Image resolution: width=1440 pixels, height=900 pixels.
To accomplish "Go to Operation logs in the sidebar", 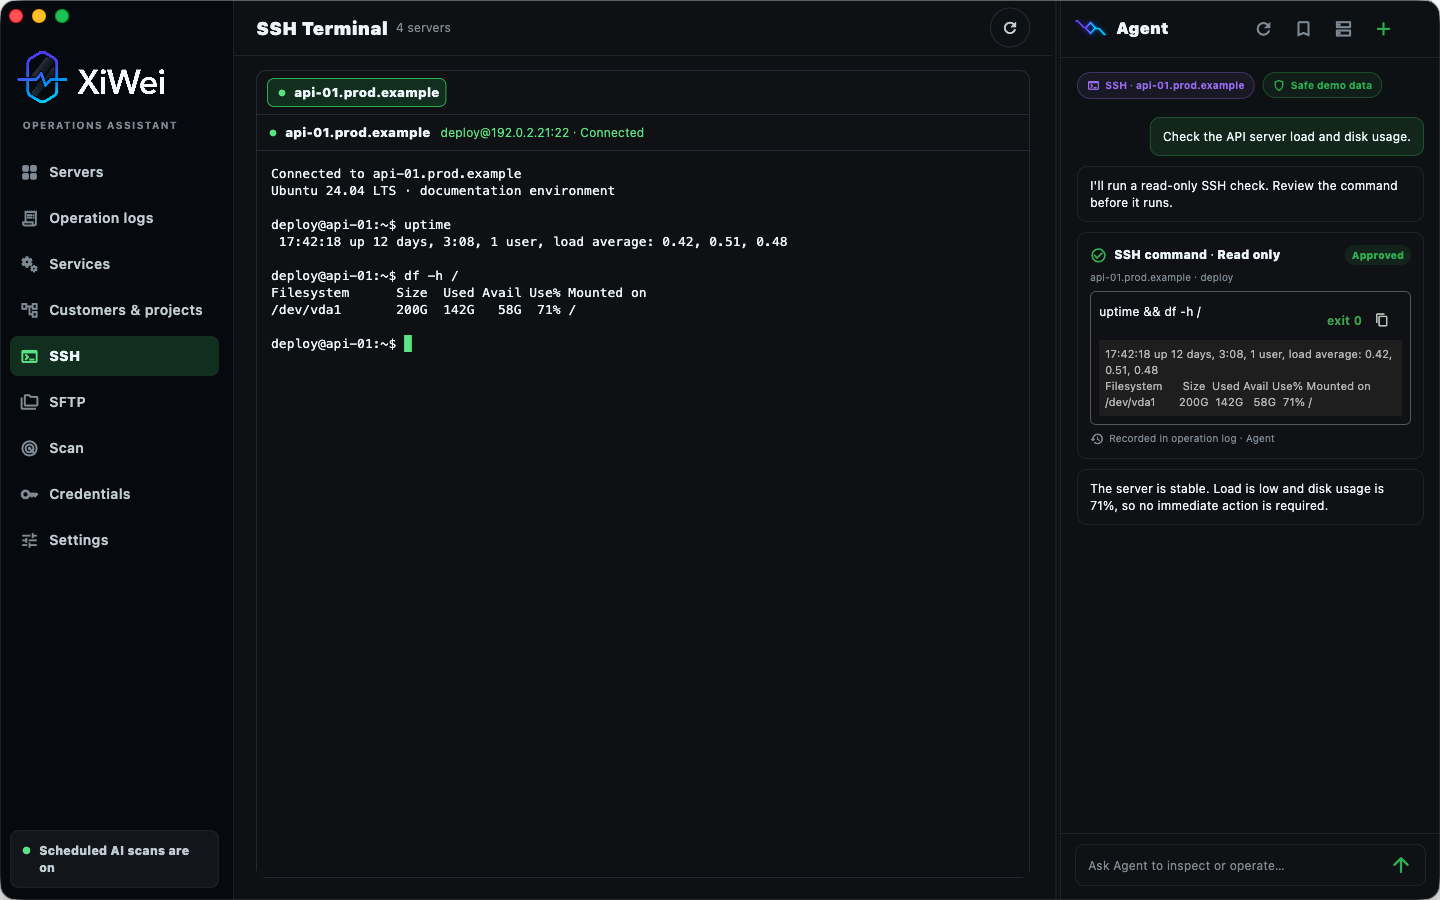I will click(114, 218).
